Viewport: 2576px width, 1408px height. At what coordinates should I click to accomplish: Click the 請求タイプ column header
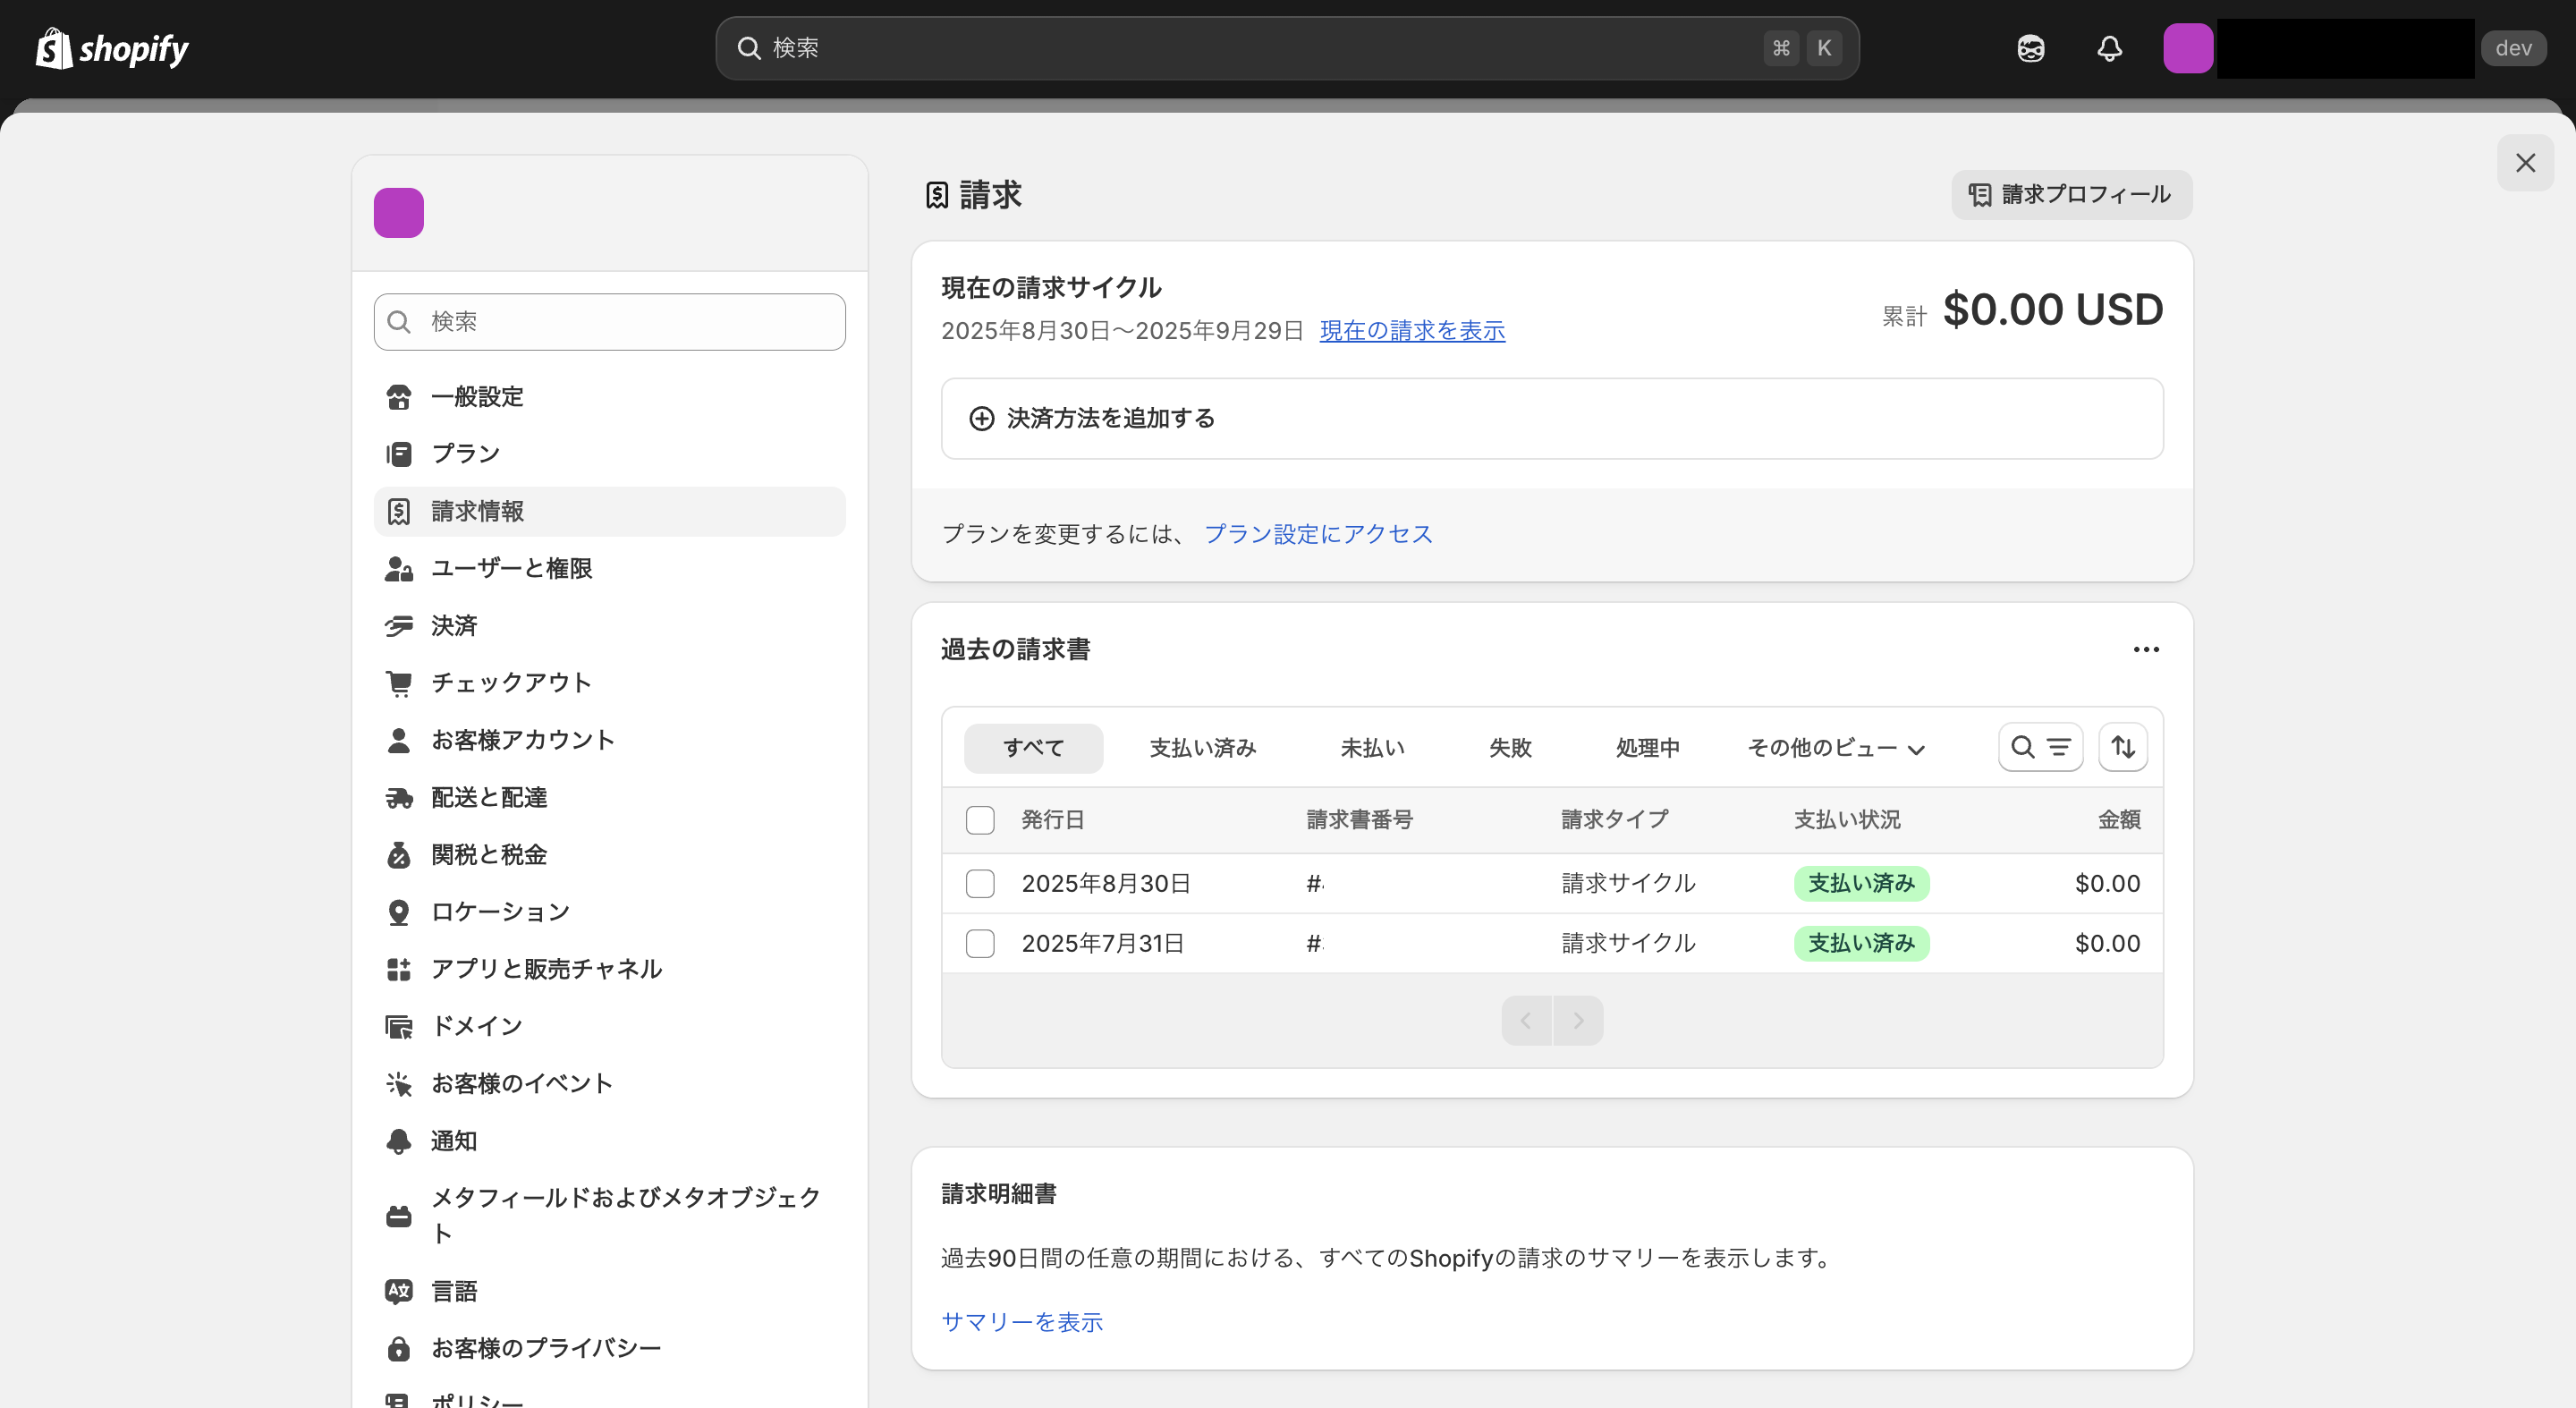1614,820
